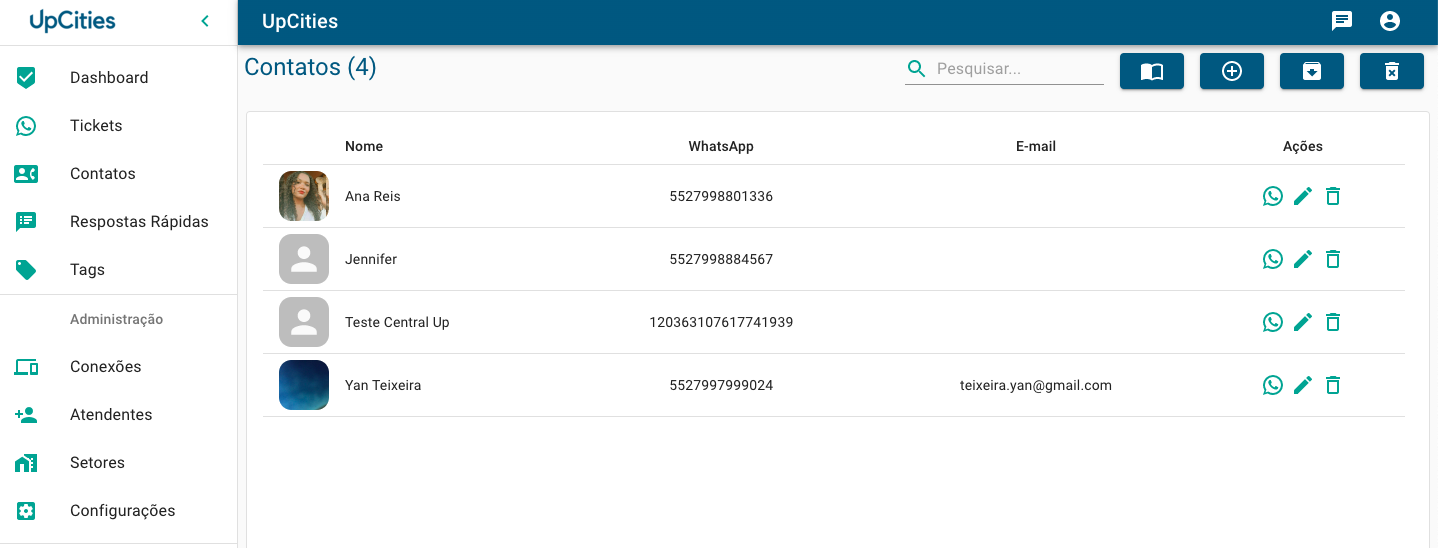Click phone number 5527997999024
1438x548 pixels.
pos(721,385)
